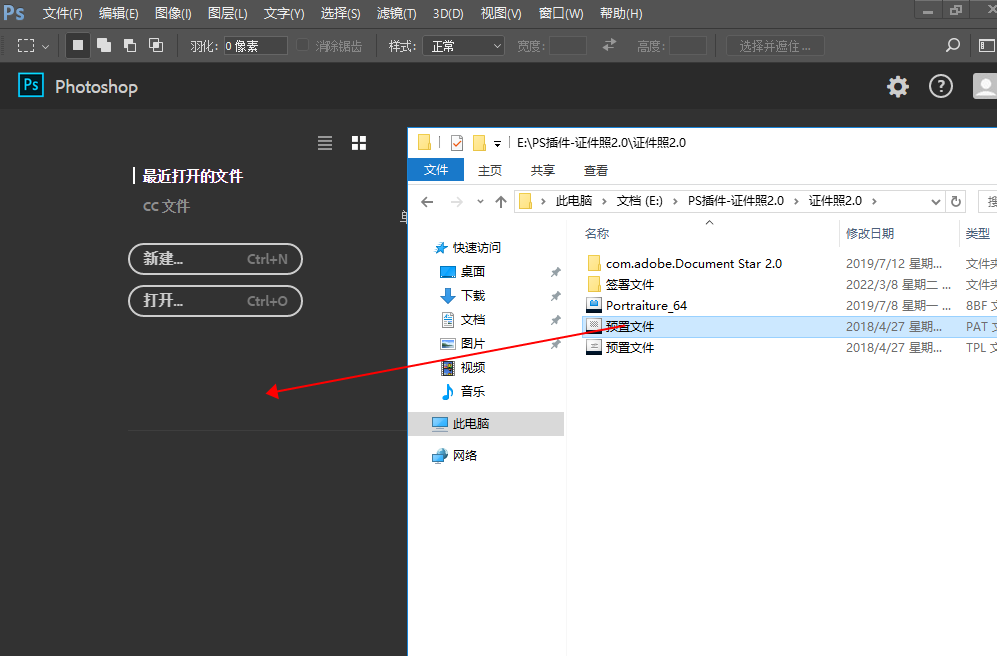Viewport: 997px width, 656px height.
Task: Select the rectangular marquee tool preset icon
Action: (26, 46)
